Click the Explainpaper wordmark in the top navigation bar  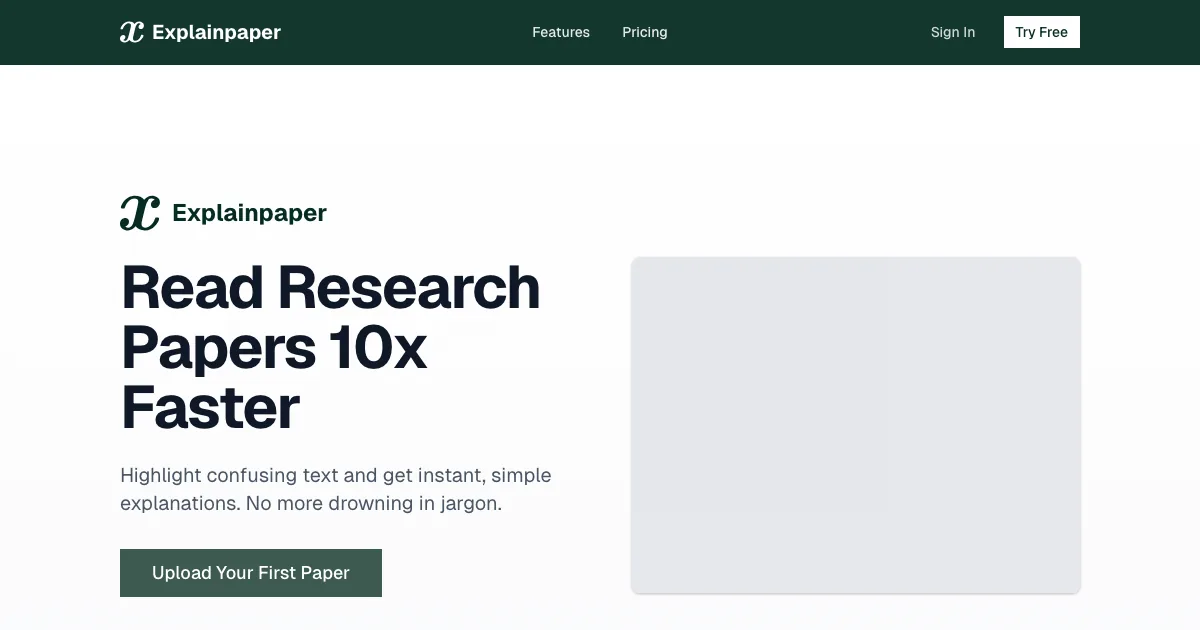pos(216,32)
